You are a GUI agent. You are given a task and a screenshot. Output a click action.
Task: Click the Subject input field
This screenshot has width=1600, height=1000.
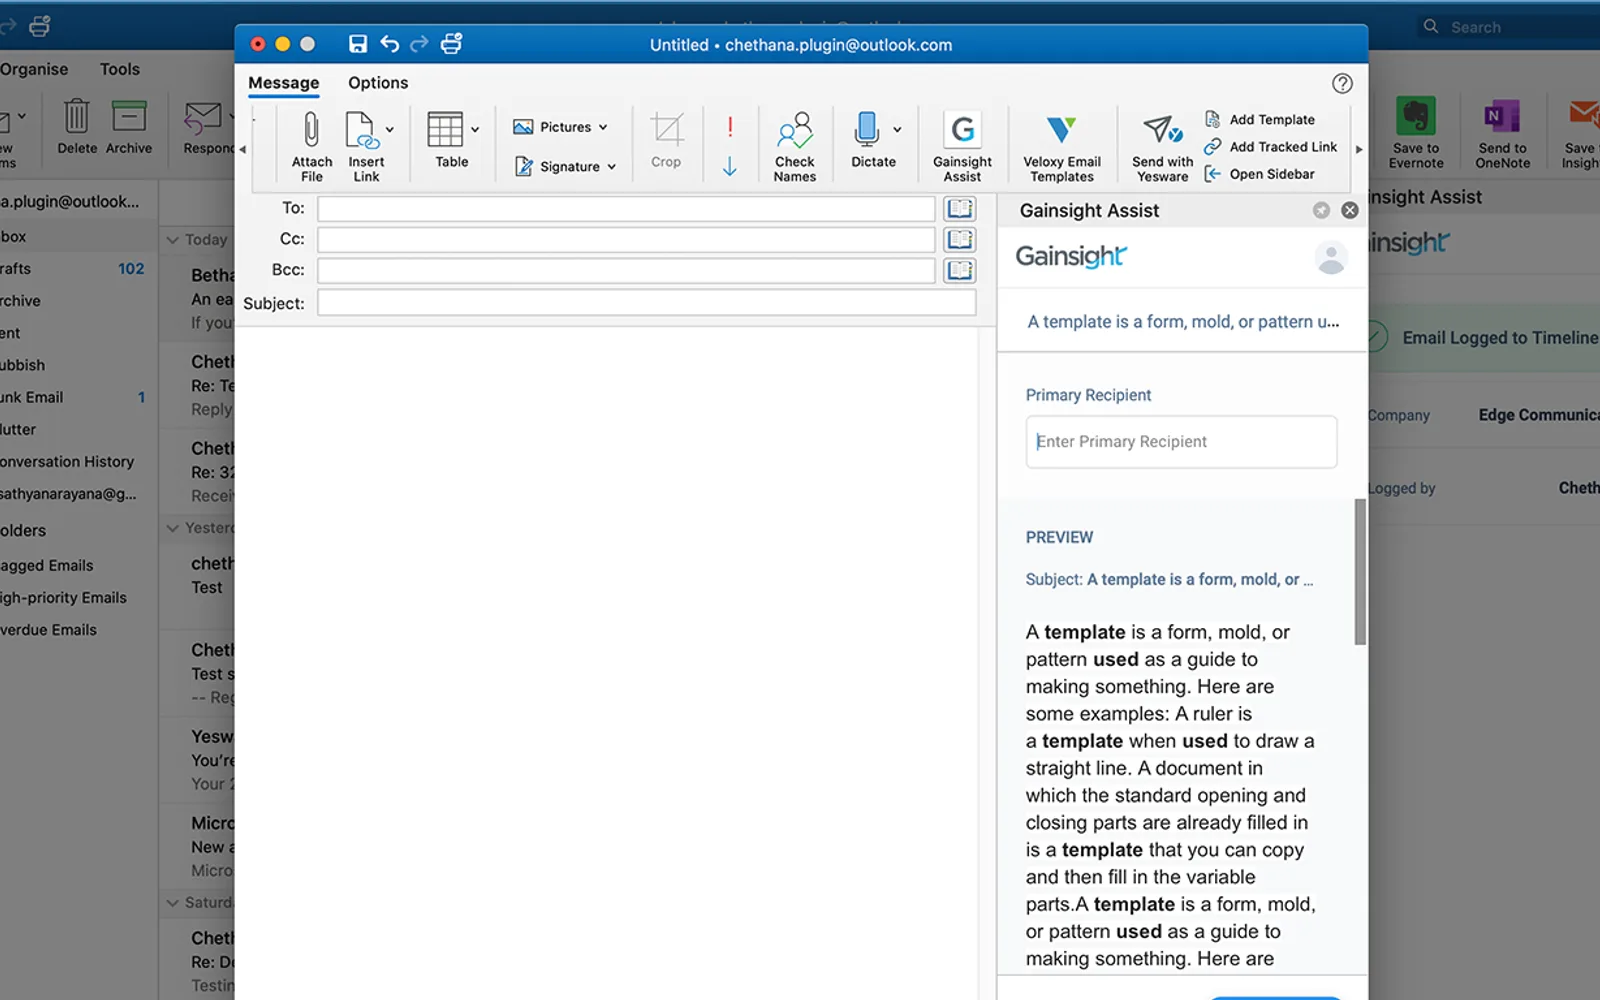click(646, 303)
